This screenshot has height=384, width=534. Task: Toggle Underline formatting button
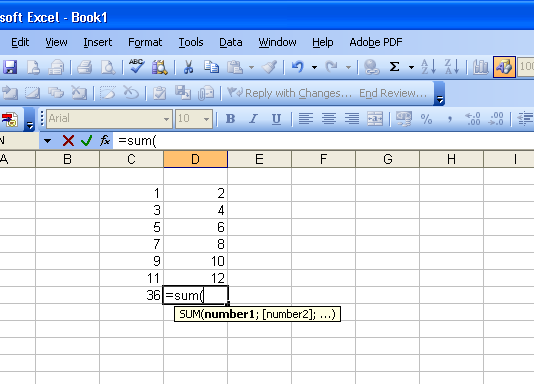[276, 119]
